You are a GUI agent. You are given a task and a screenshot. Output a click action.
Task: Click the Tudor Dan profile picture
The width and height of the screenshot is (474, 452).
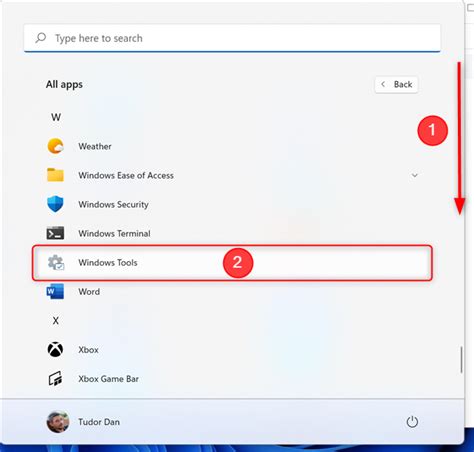point(58,422)
